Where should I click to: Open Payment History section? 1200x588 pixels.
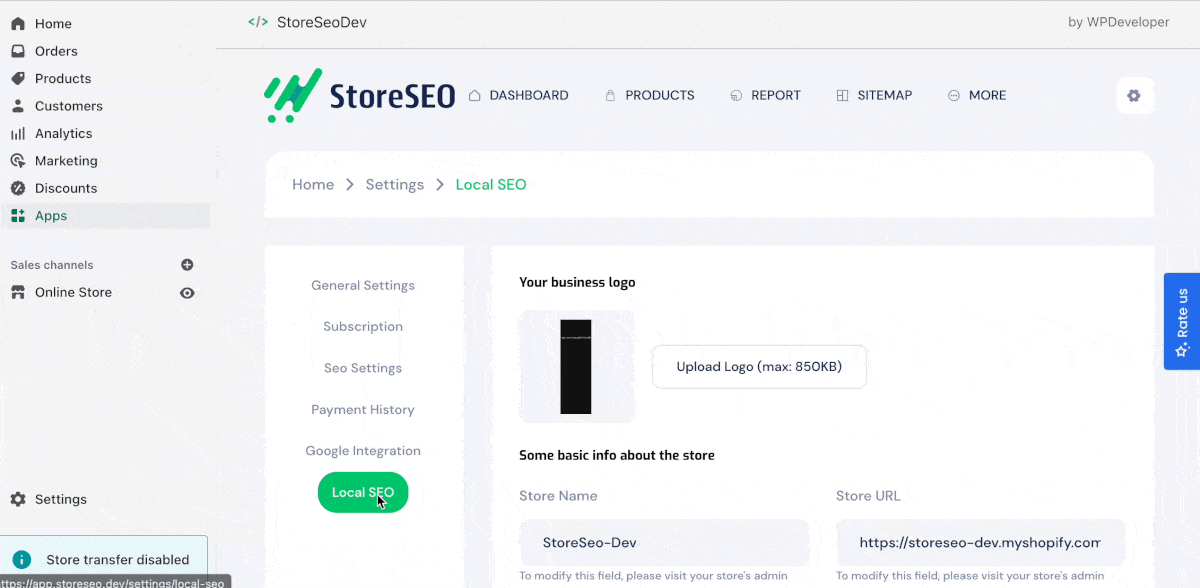[x=363, y=409]
